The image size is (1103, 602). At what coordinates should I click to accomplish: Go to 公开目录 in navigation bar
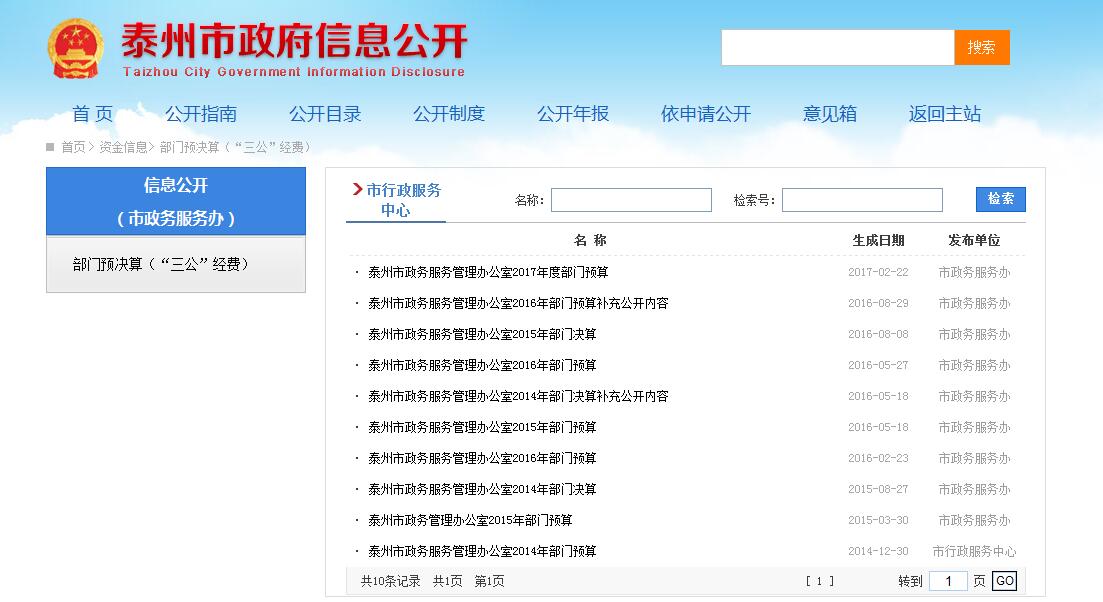click(x=325, y=114)
